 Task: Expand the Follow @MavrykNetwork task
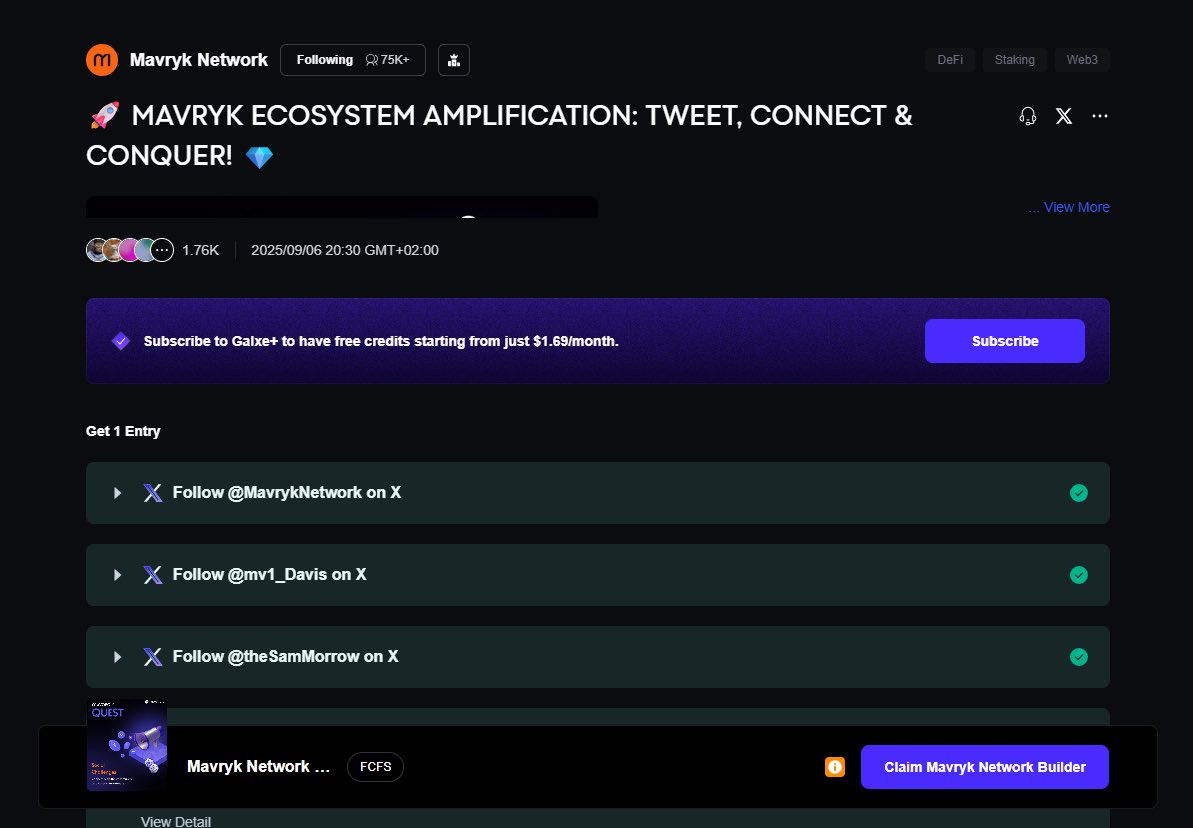point(117,493)
